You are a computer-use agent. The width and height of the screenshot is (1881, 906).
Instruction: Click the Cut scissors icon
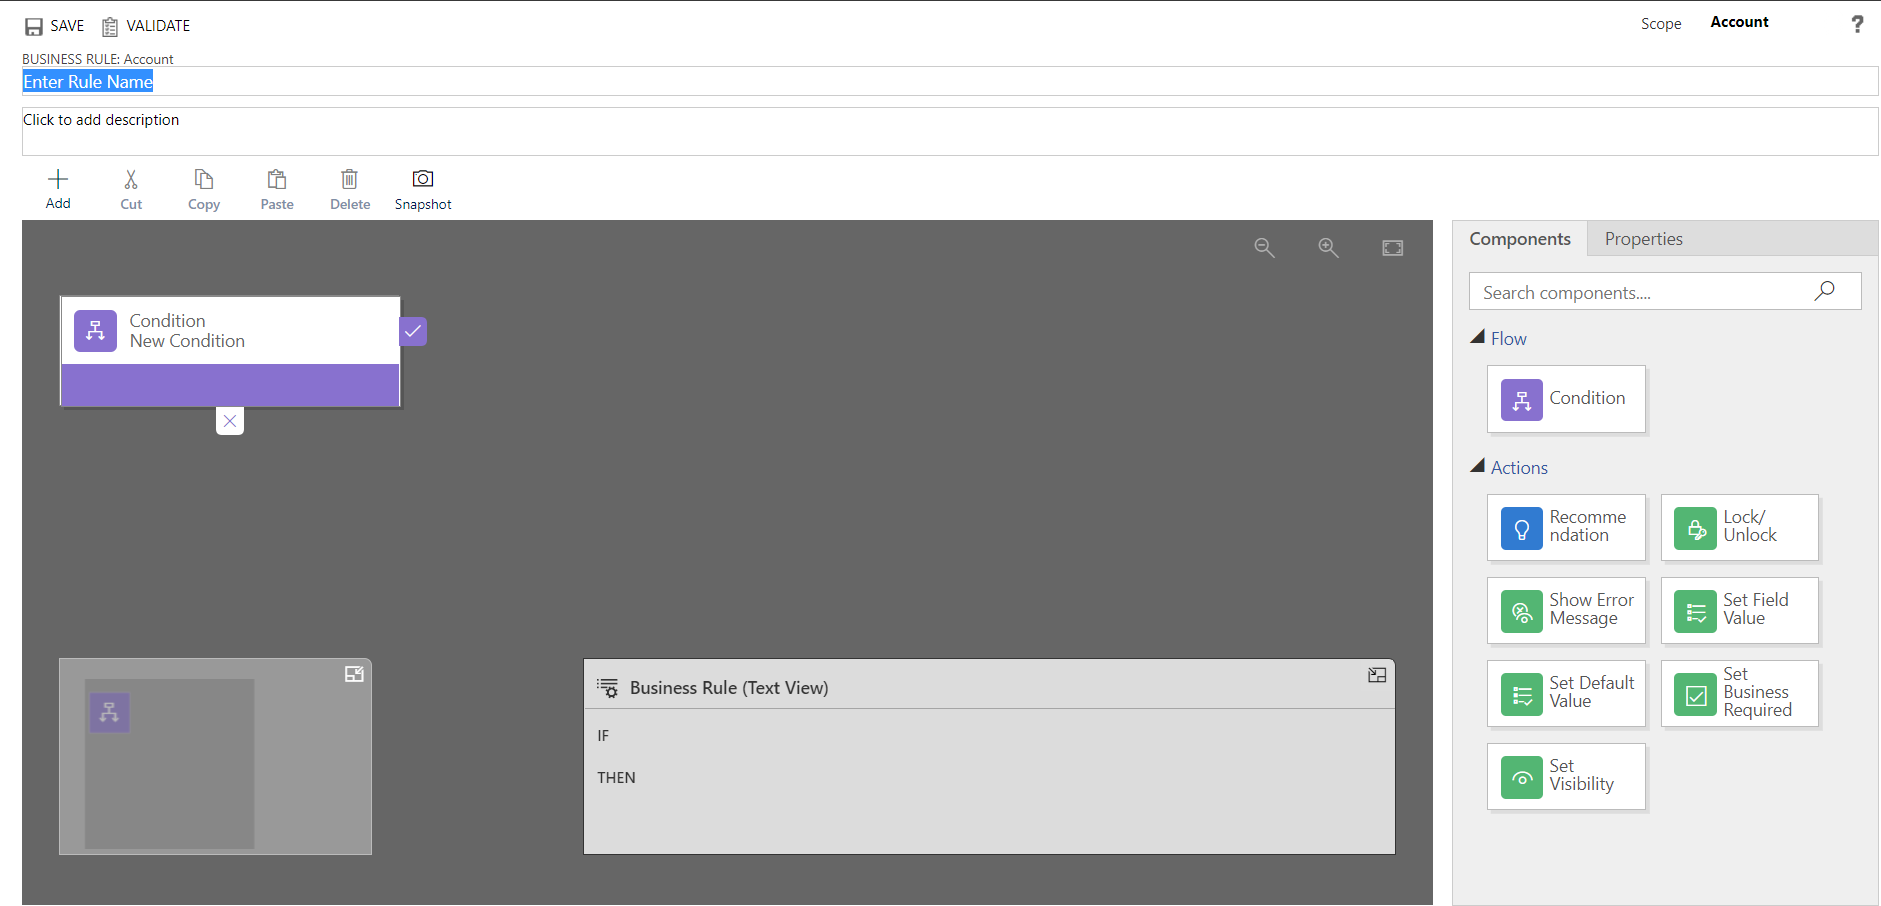coord(131,179)
